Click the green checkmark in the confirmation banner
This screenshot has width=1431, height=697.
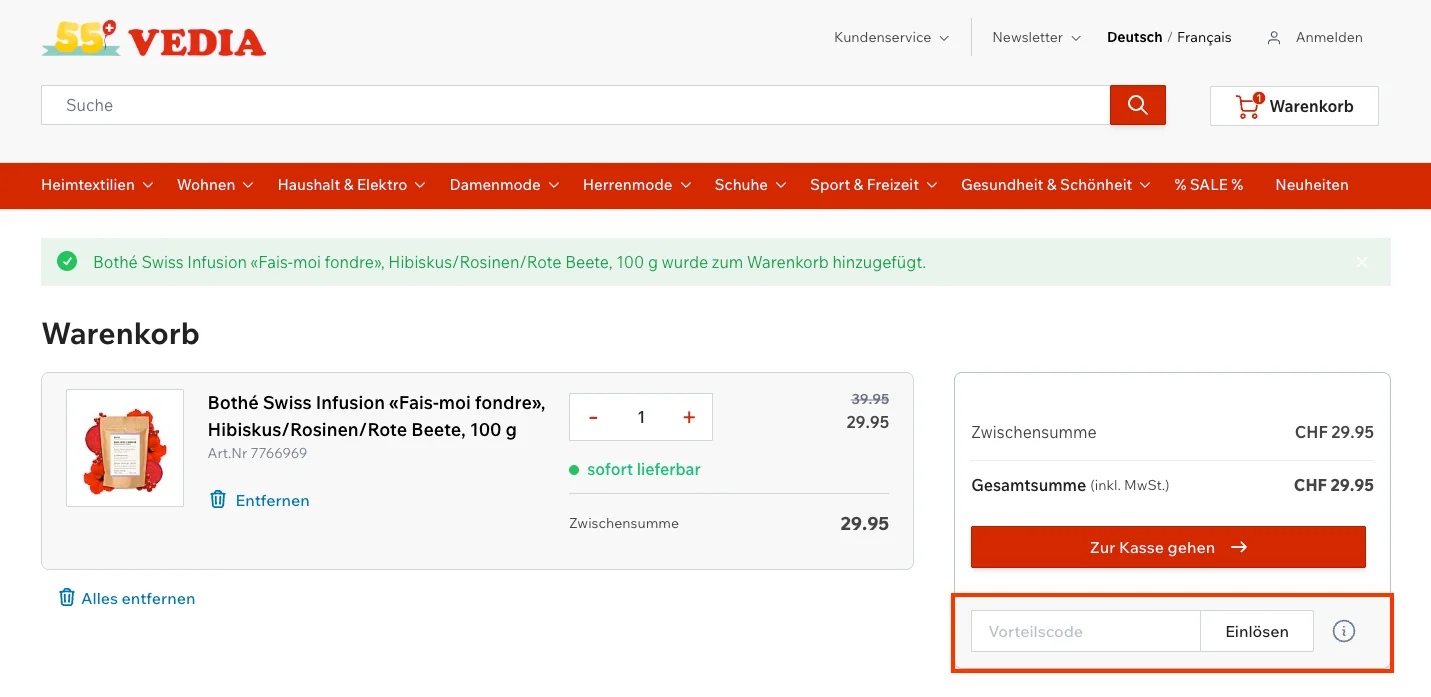coord(67,261)
